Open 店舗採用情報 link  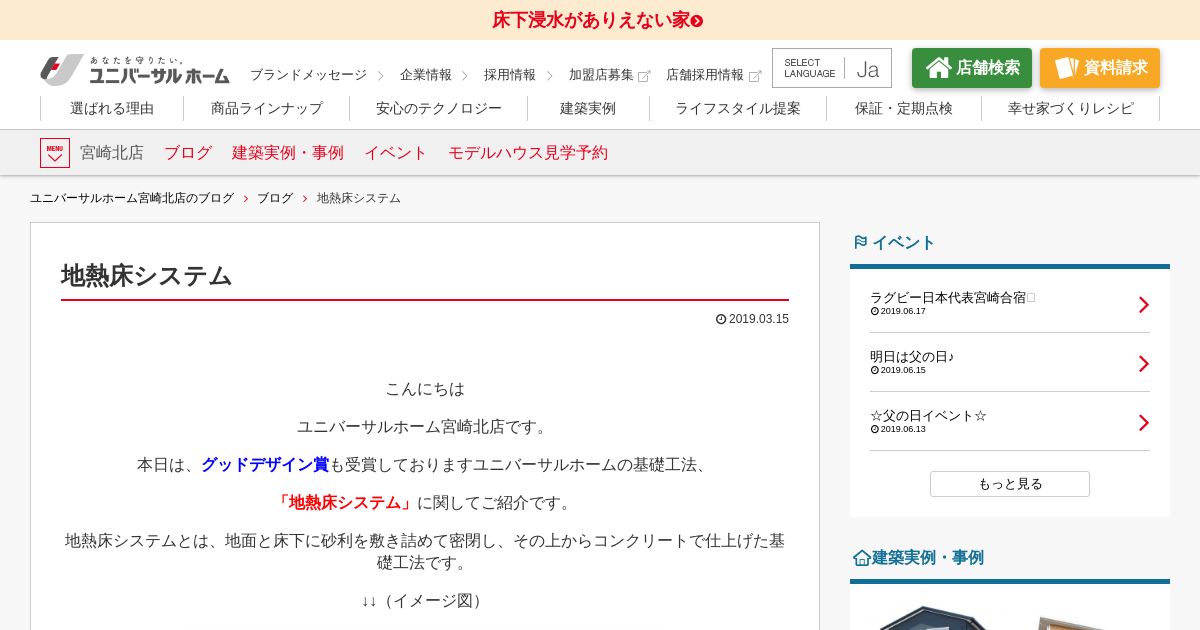[x=705, y=75]
